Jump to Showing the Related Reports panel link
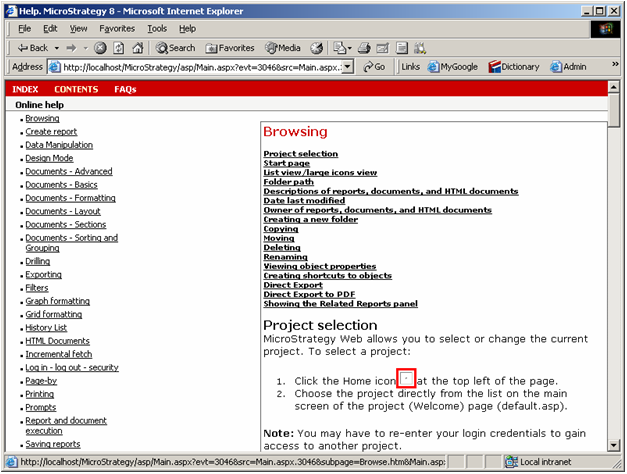Screen dimensions: 627x474 click(341, 304)
